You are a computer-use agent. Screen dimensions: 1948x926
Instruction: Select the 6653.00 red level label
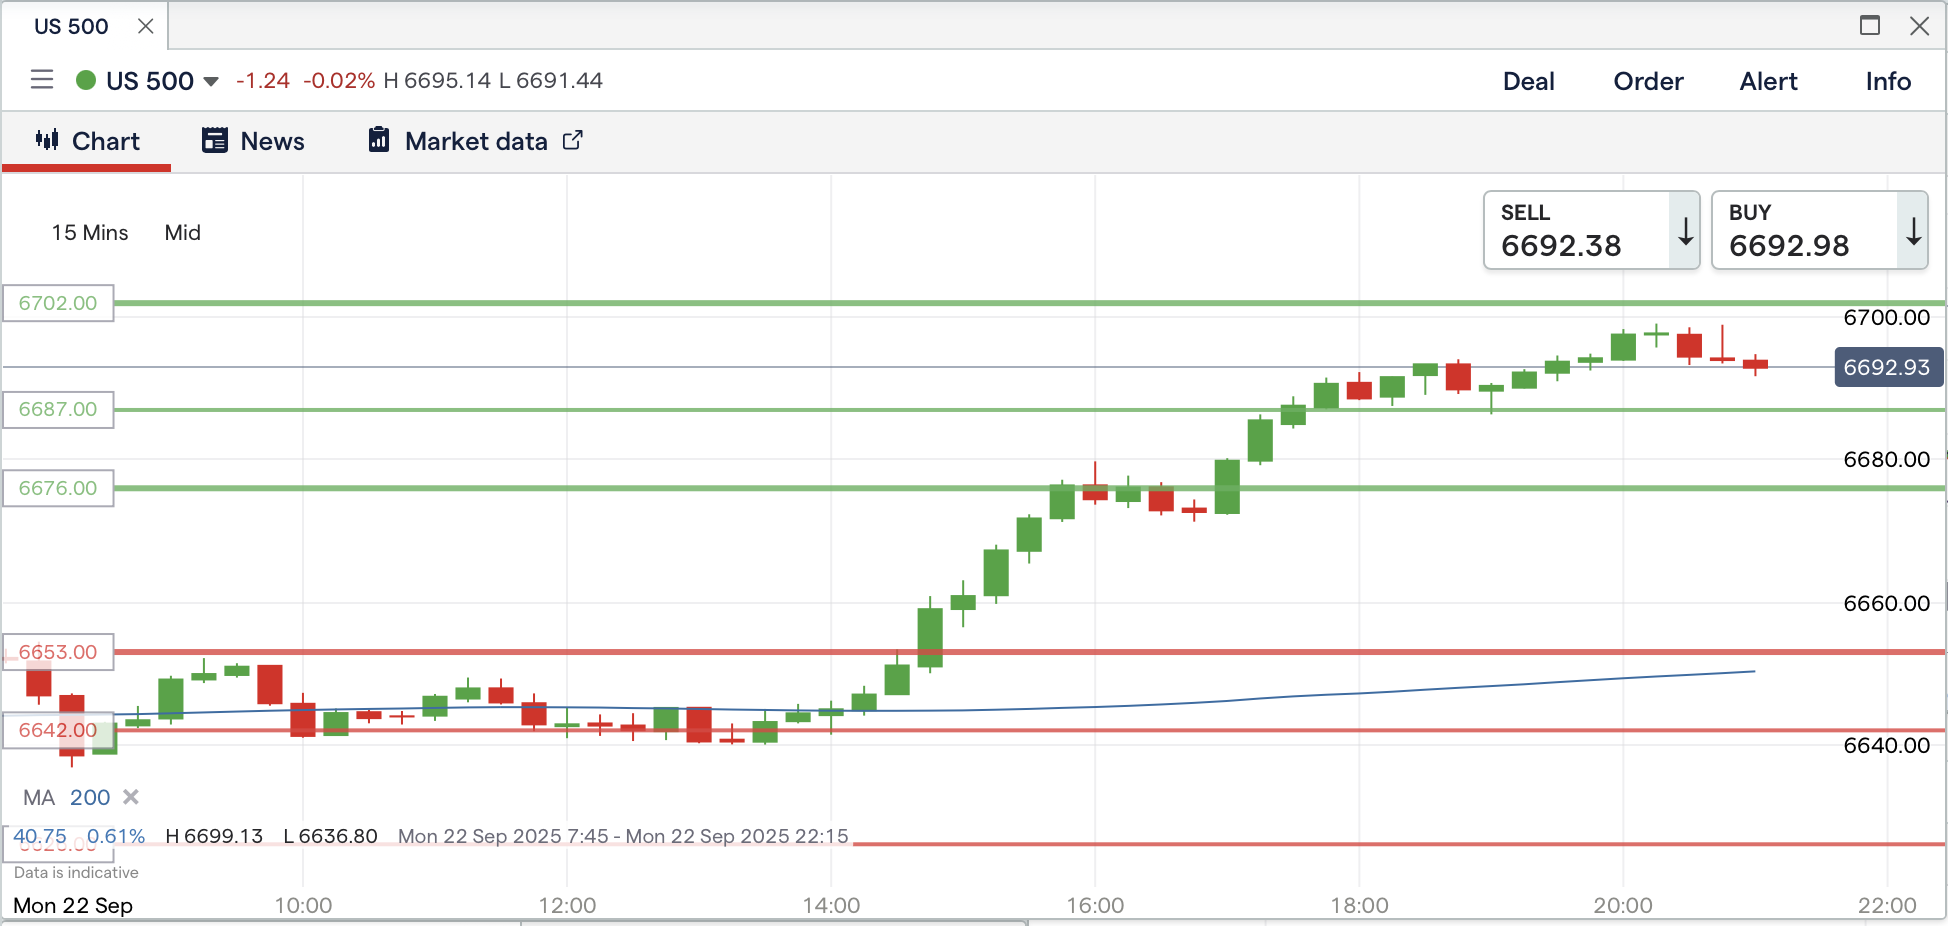coord(58,652)
